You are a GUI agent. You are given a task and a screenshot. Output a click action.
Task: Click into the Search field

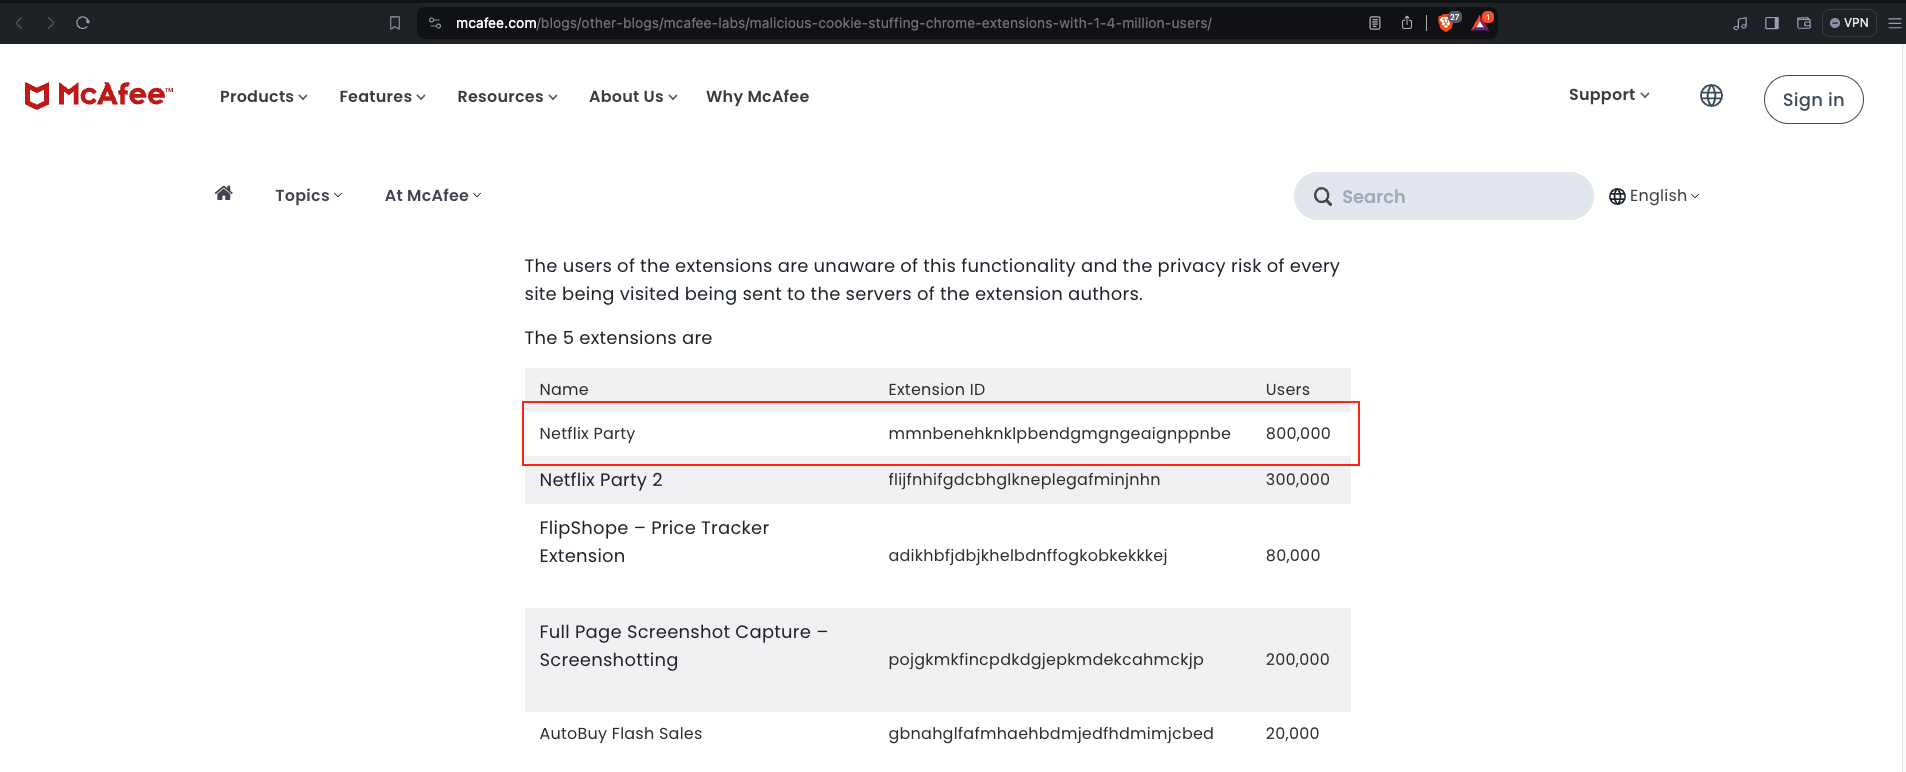pyautogui.click(x=1443, y=196)
